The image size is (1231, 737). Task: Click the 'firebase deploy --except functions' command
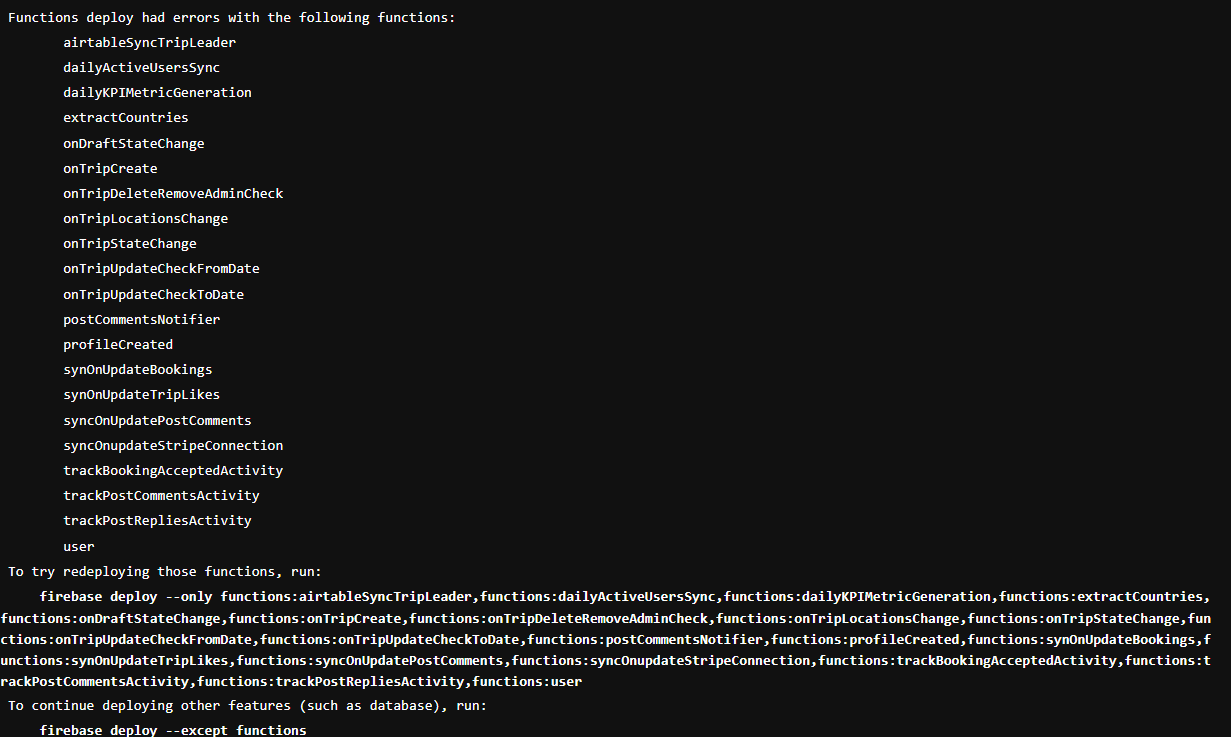point(173,730)
